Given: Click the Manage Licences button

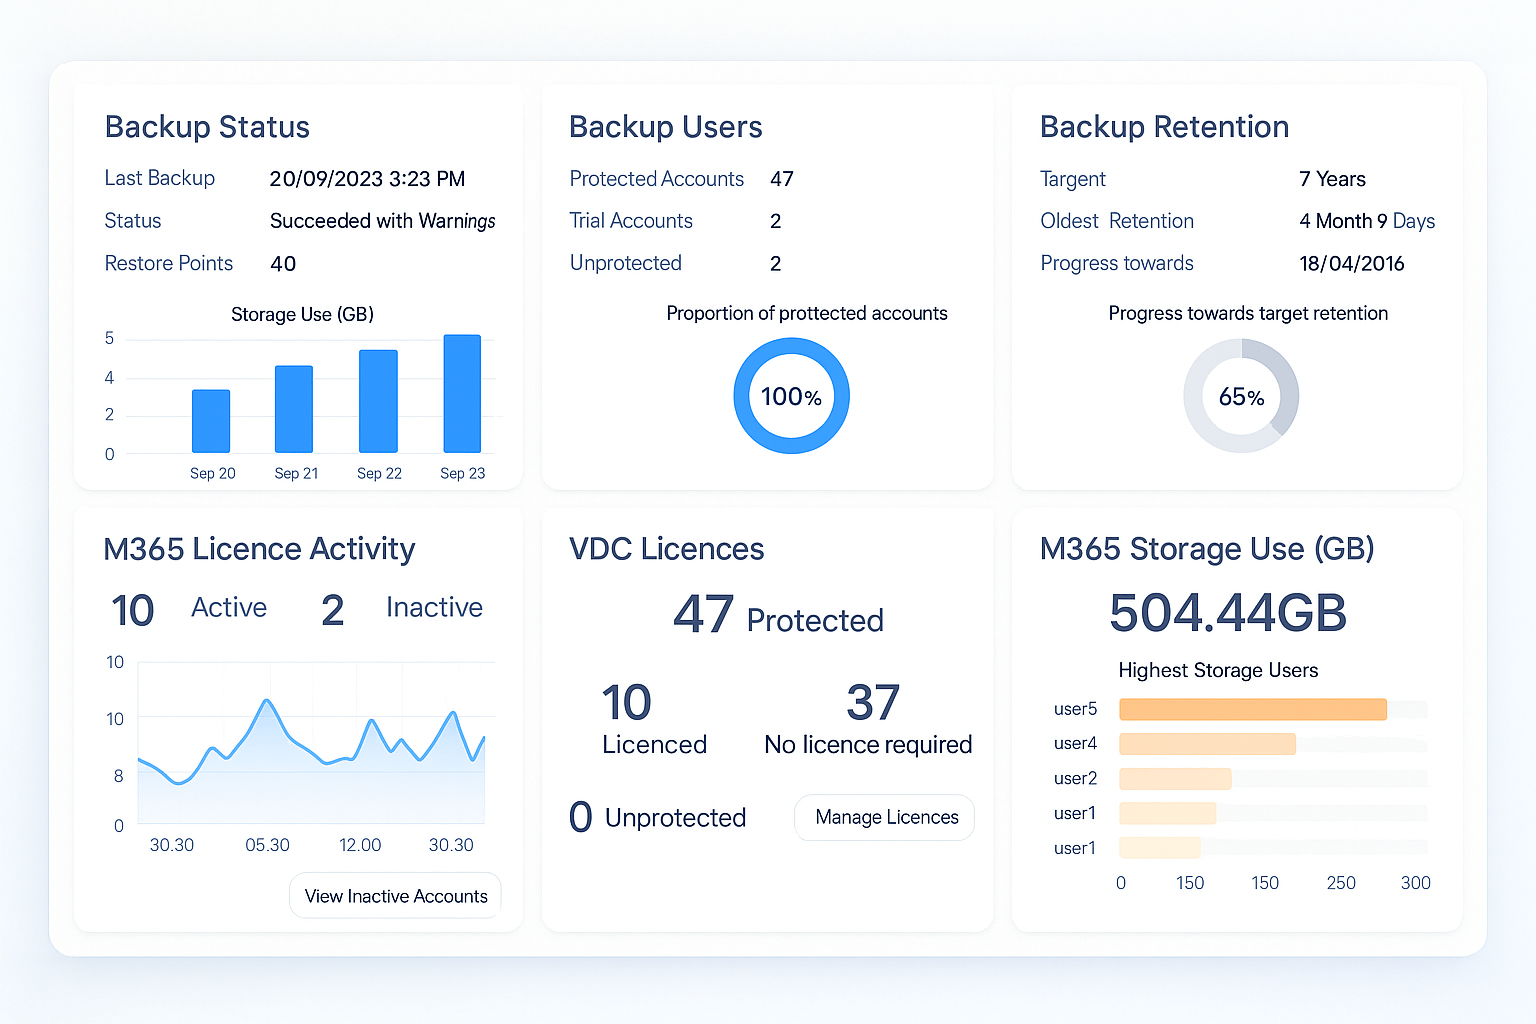Looking at the screenshot, I should click(885, 817).
